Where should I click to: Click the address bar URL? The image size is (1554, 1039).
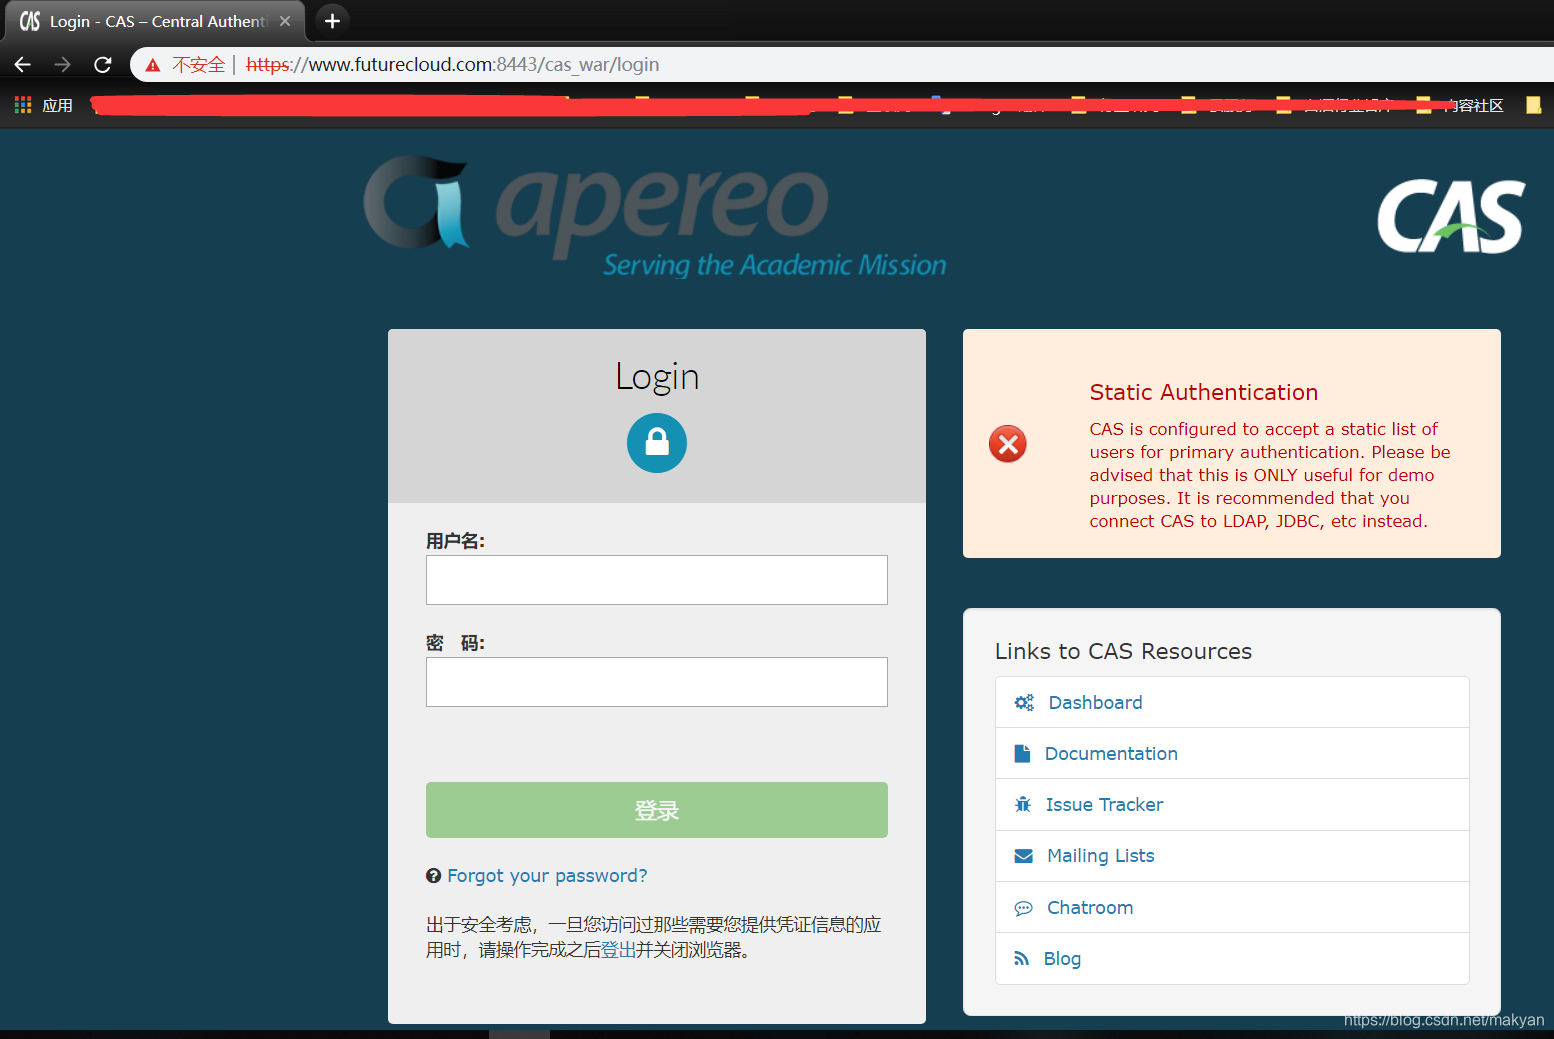[x=452, y=65]
